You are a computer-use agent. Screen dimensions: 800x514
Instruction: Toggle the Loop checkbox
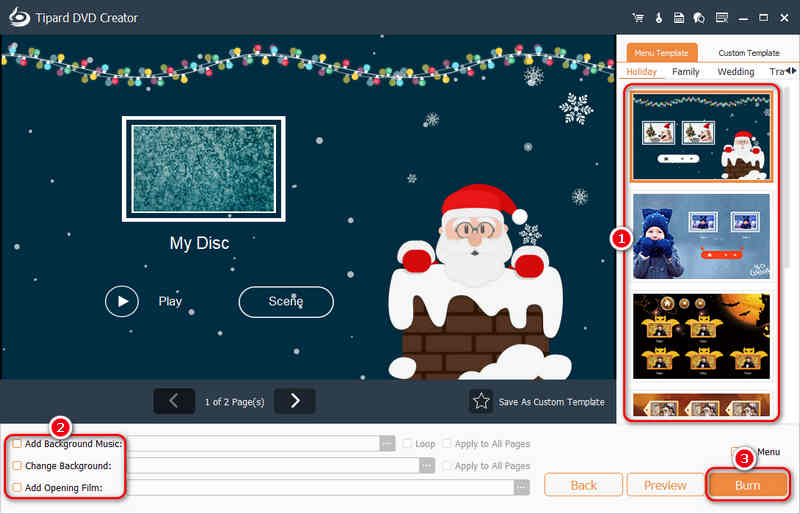tap(407, 444)
